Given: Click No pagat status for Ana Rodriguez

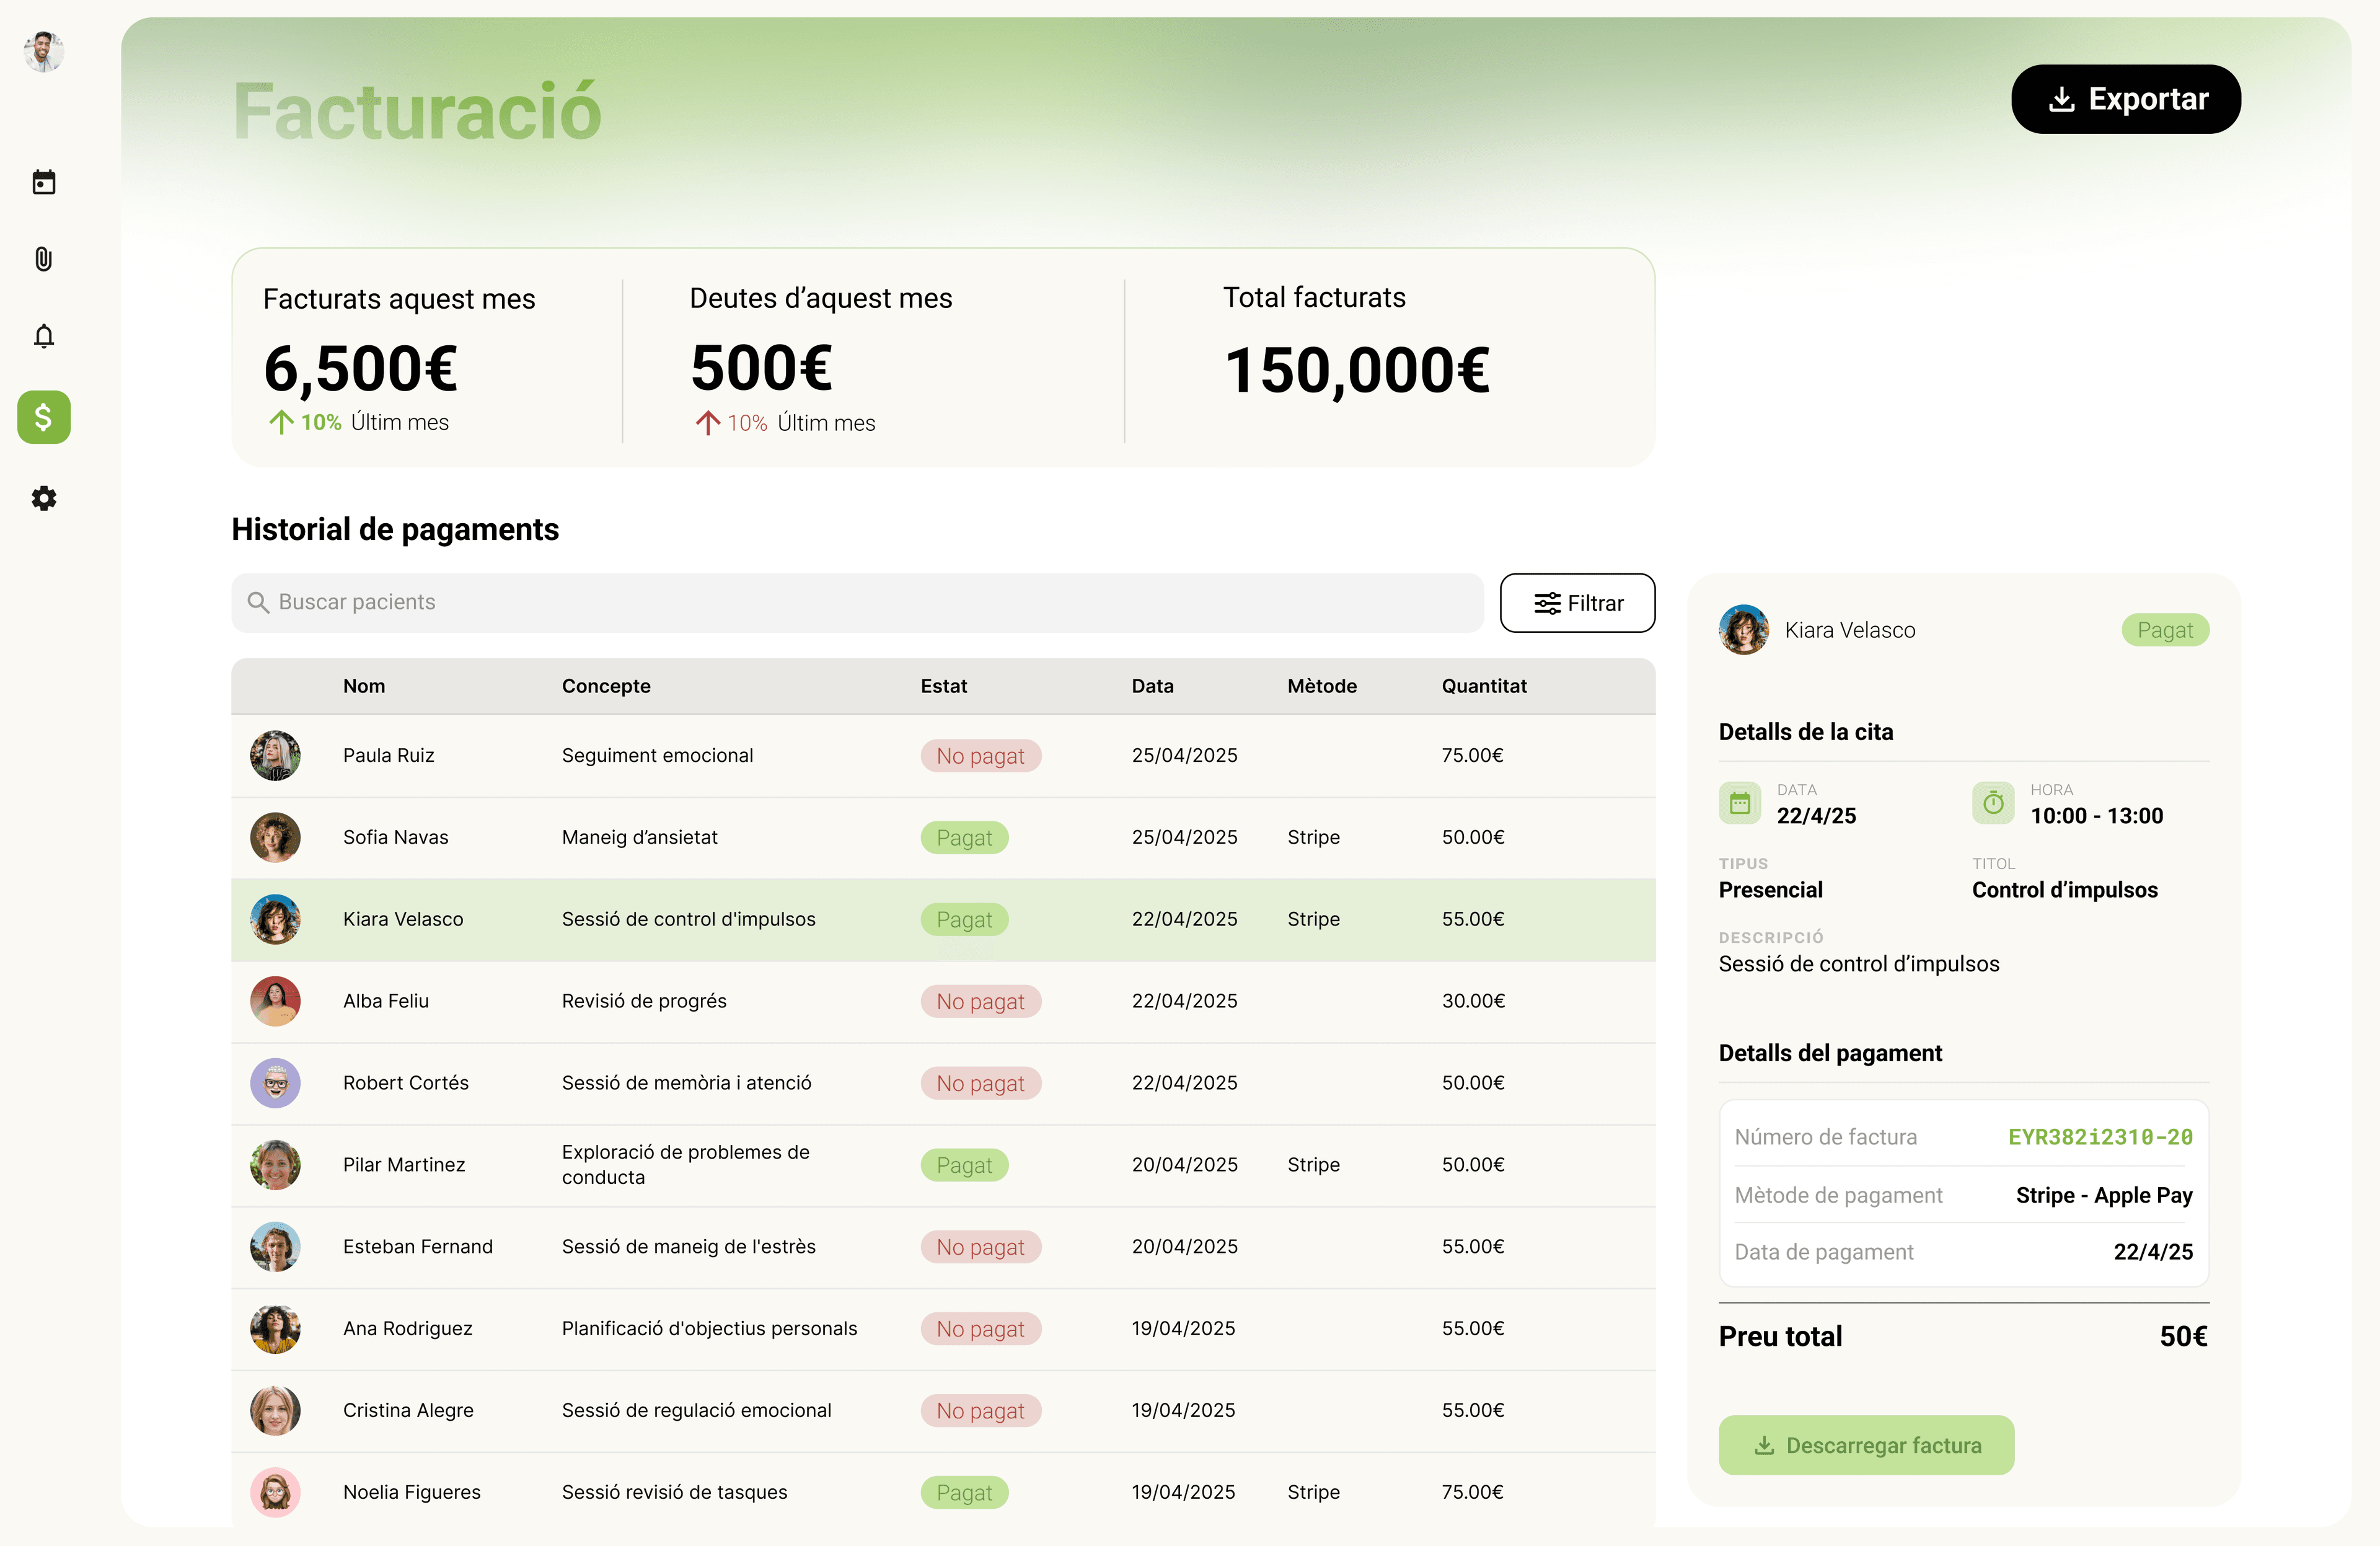Looking at the screenshot, I should click(981, 1330).
